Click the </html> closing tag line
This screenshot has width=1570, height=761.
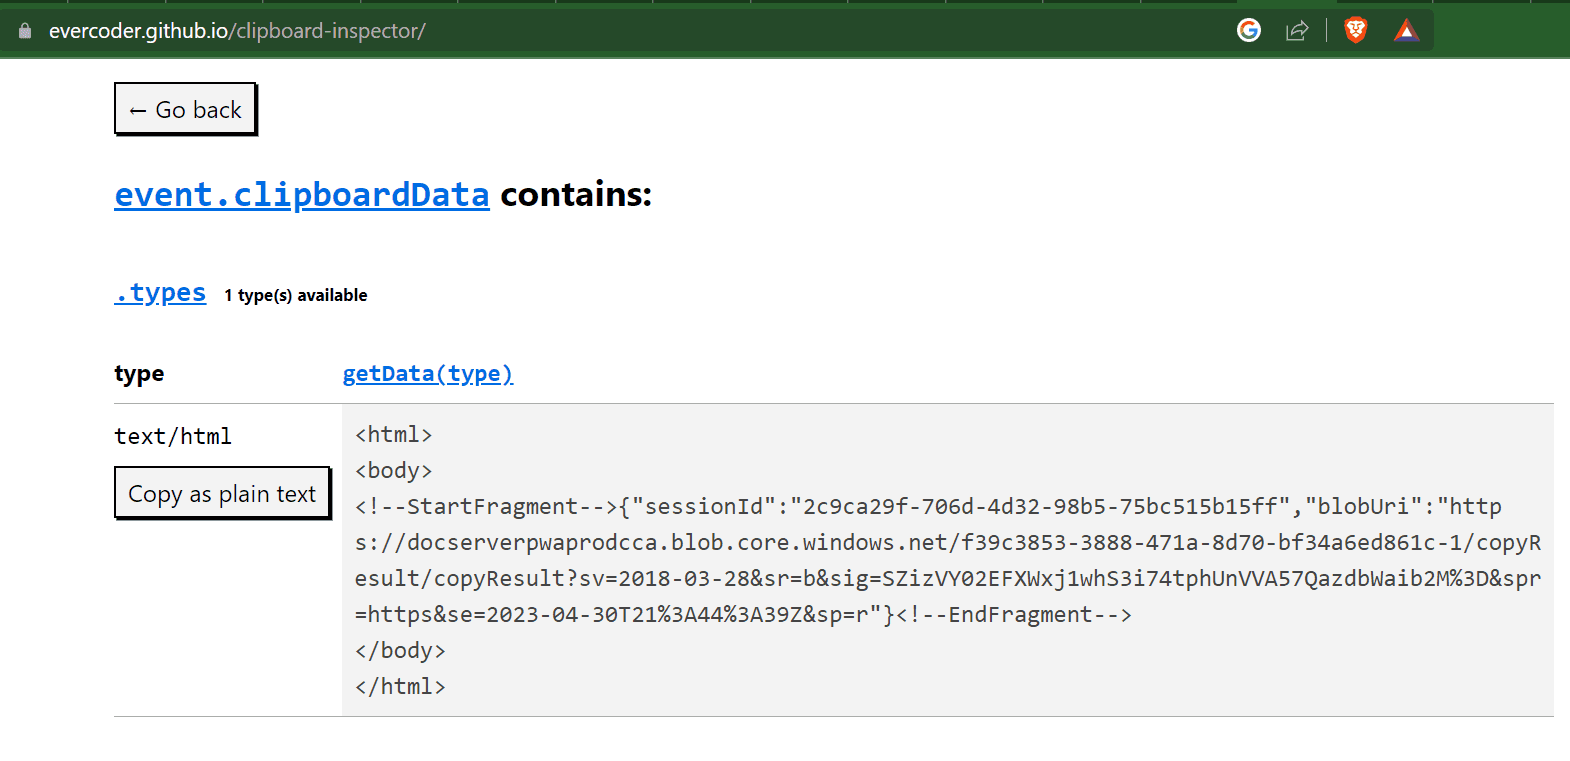tap(400, 686)
